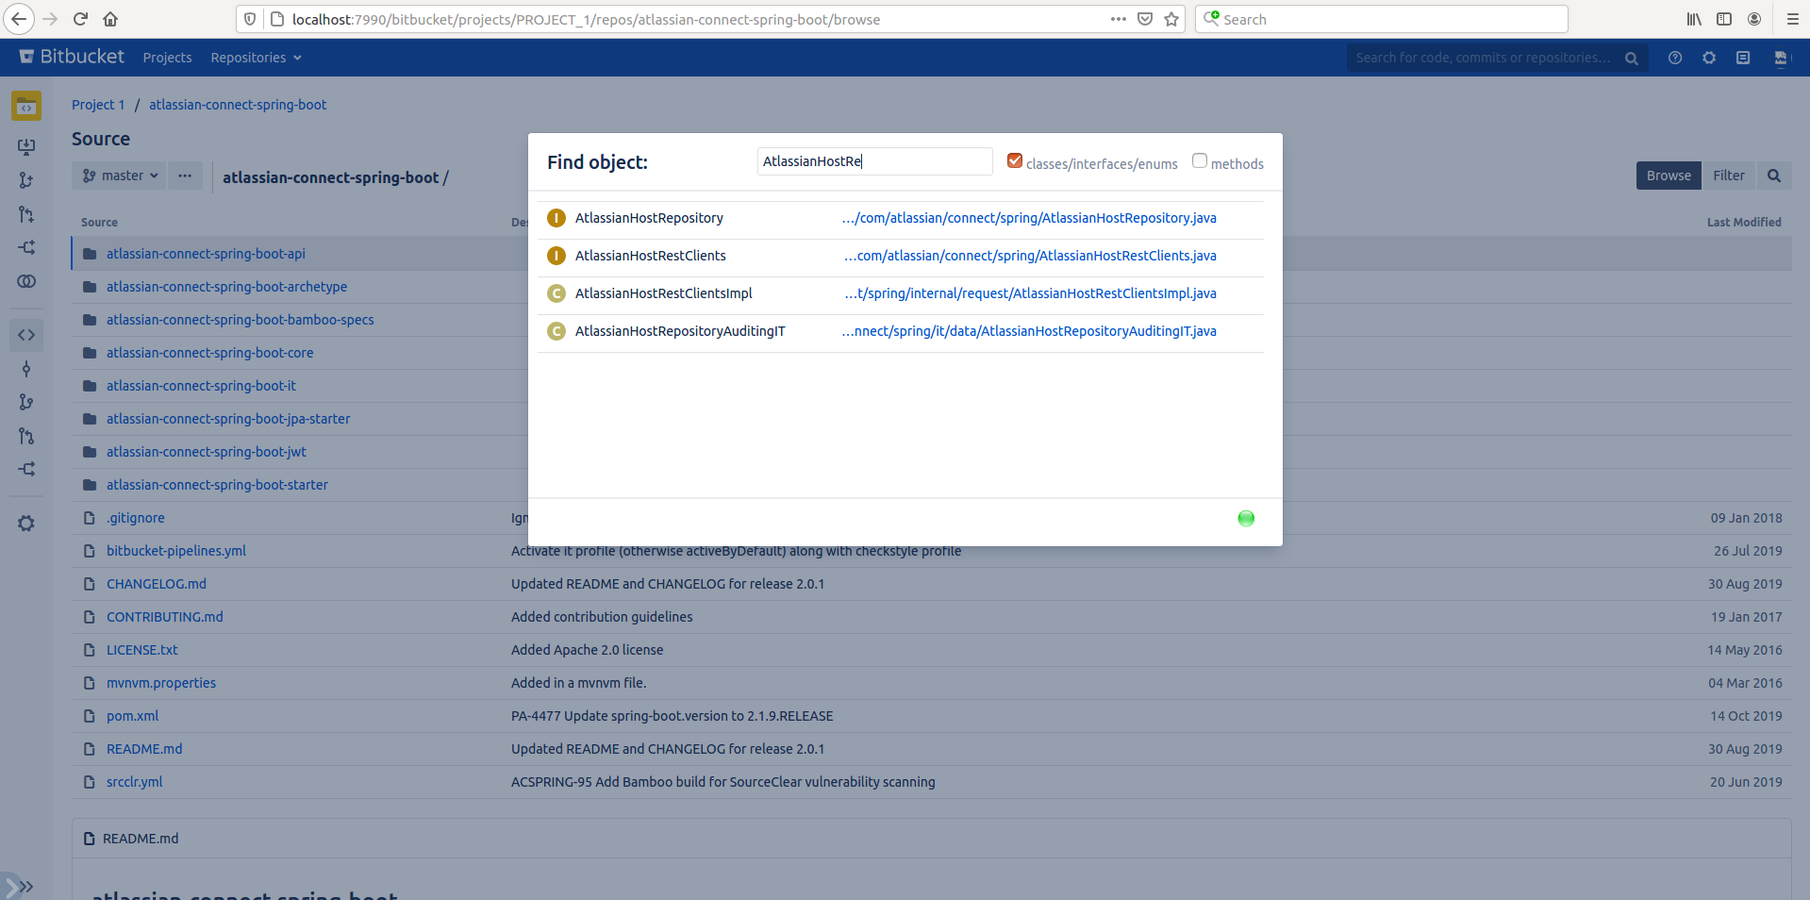The width and height of the screenshot is (1810, 900).
Task: Click the class icon beside AtlassianHostRestClientsImpl
Action: (556, 294)
